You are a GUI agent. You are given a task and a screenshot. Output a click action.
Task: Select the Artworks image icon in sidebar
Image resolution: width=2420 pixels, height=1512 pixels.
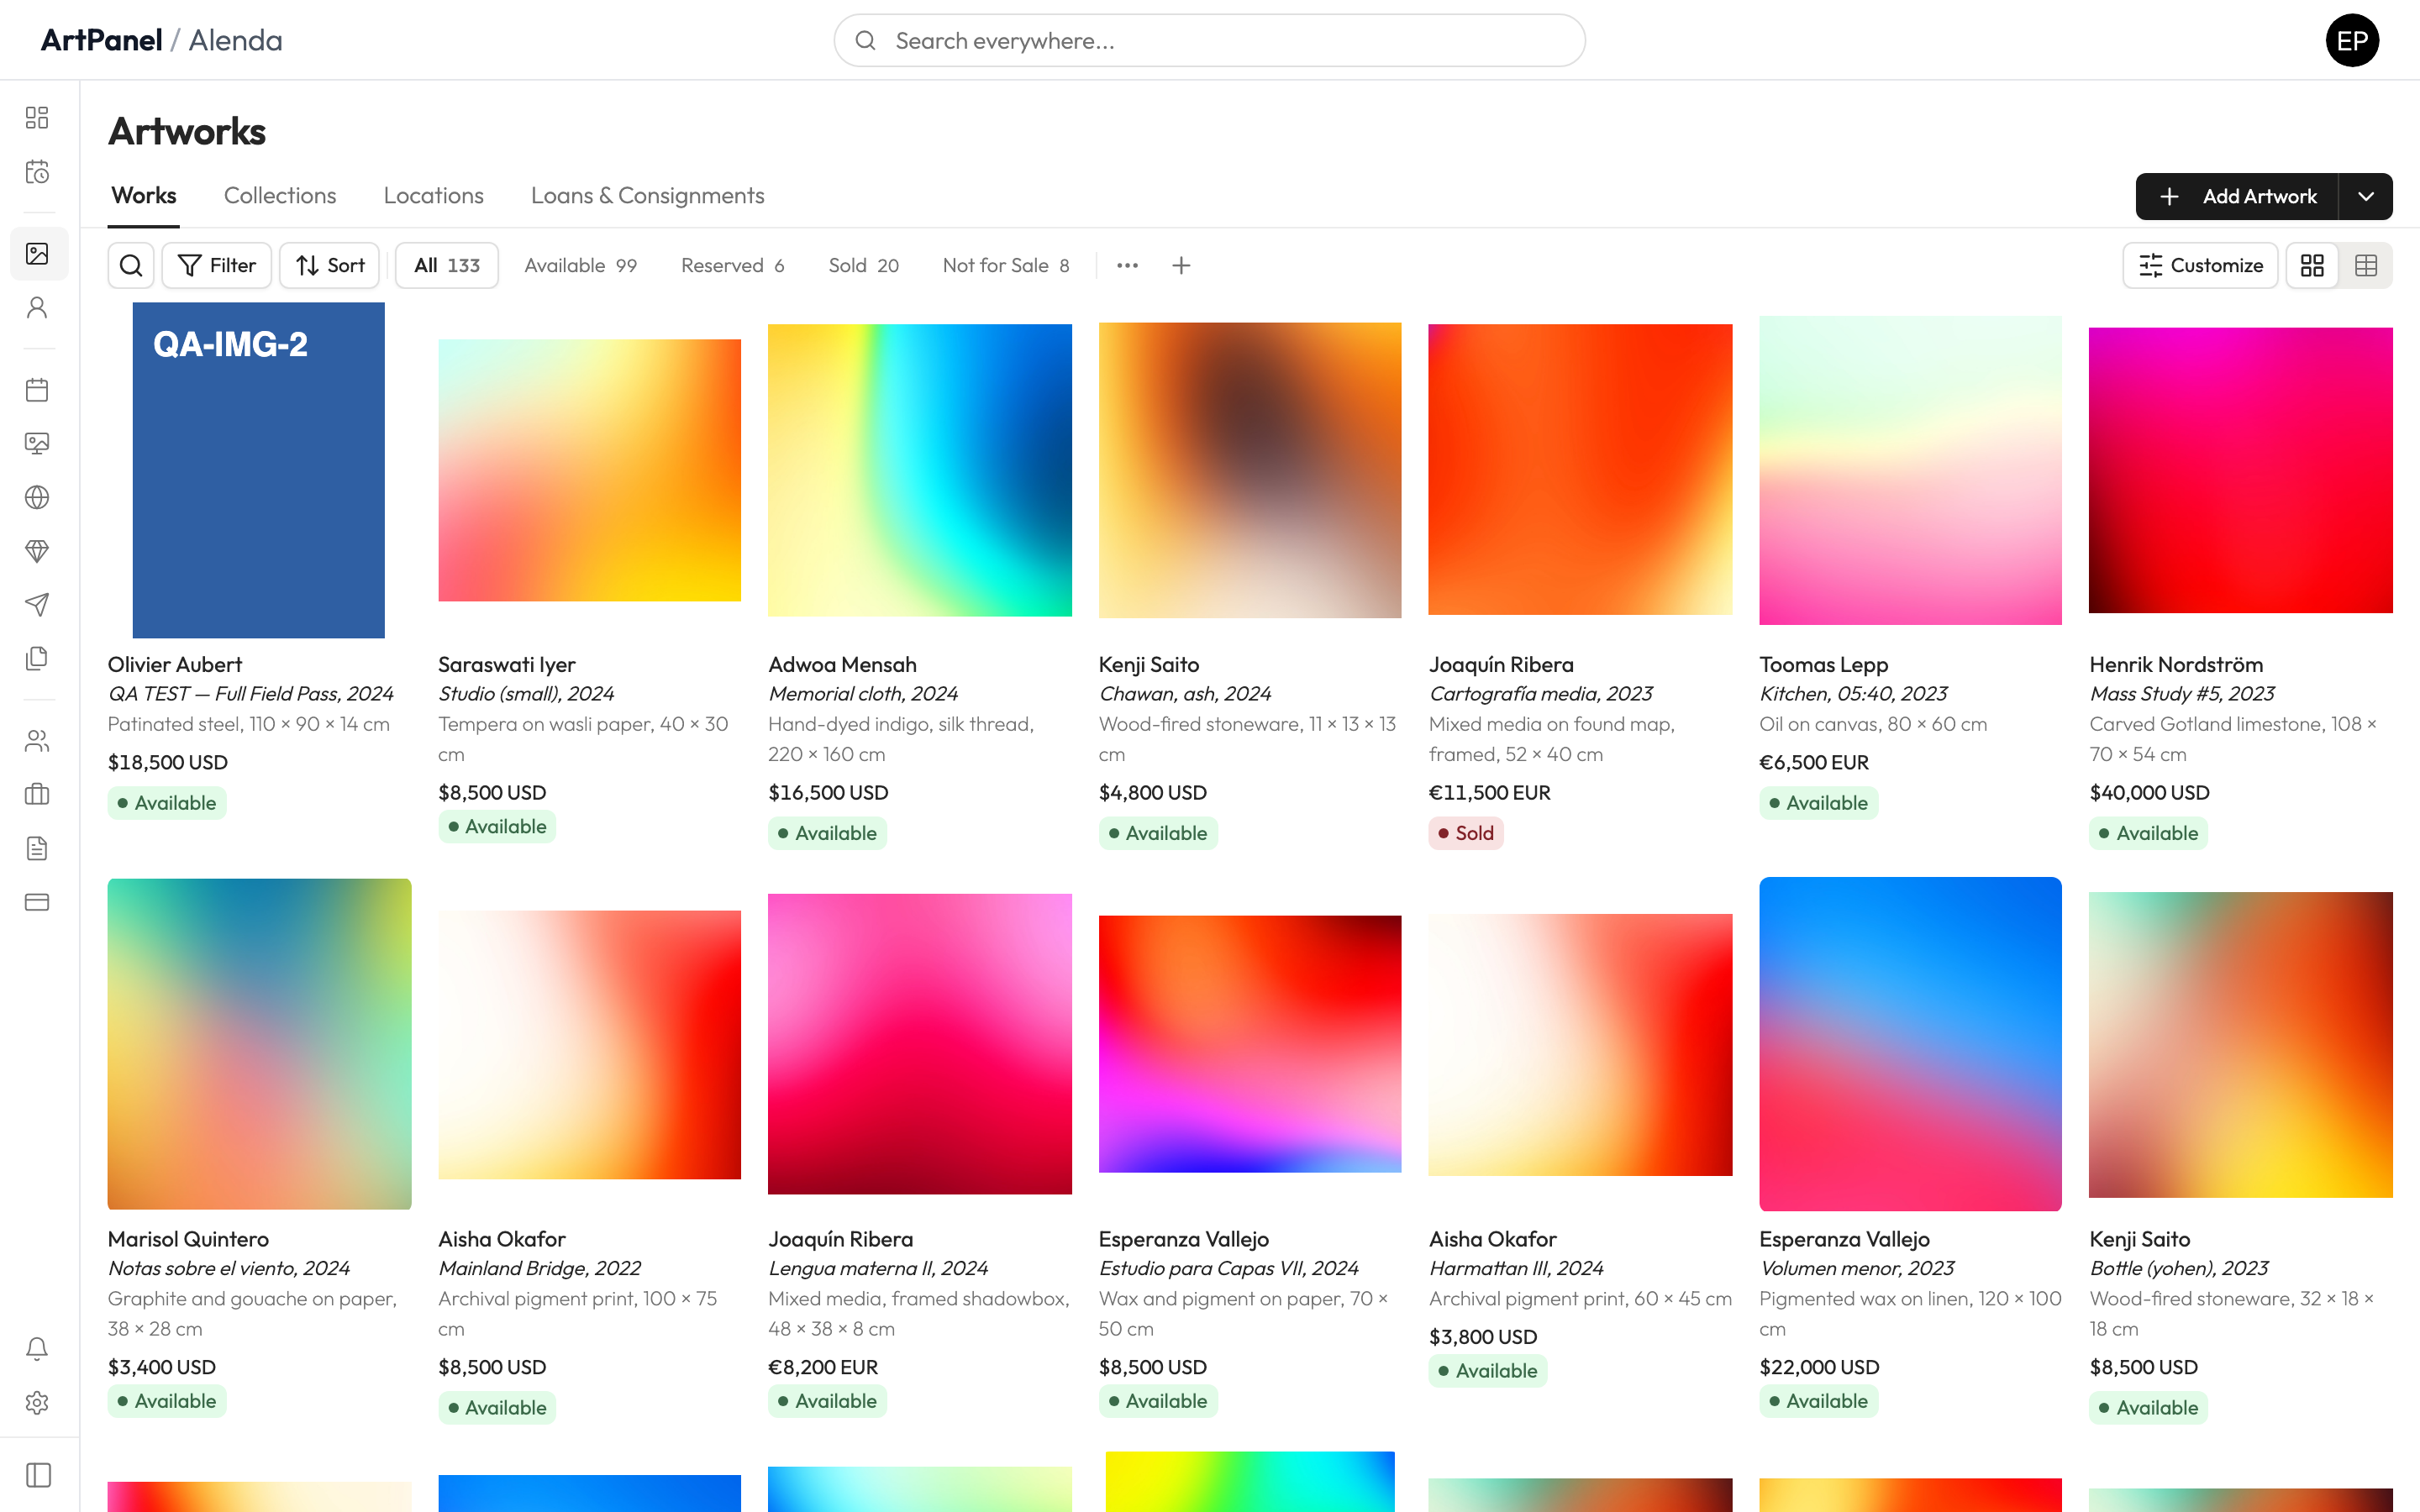(37, 254)
